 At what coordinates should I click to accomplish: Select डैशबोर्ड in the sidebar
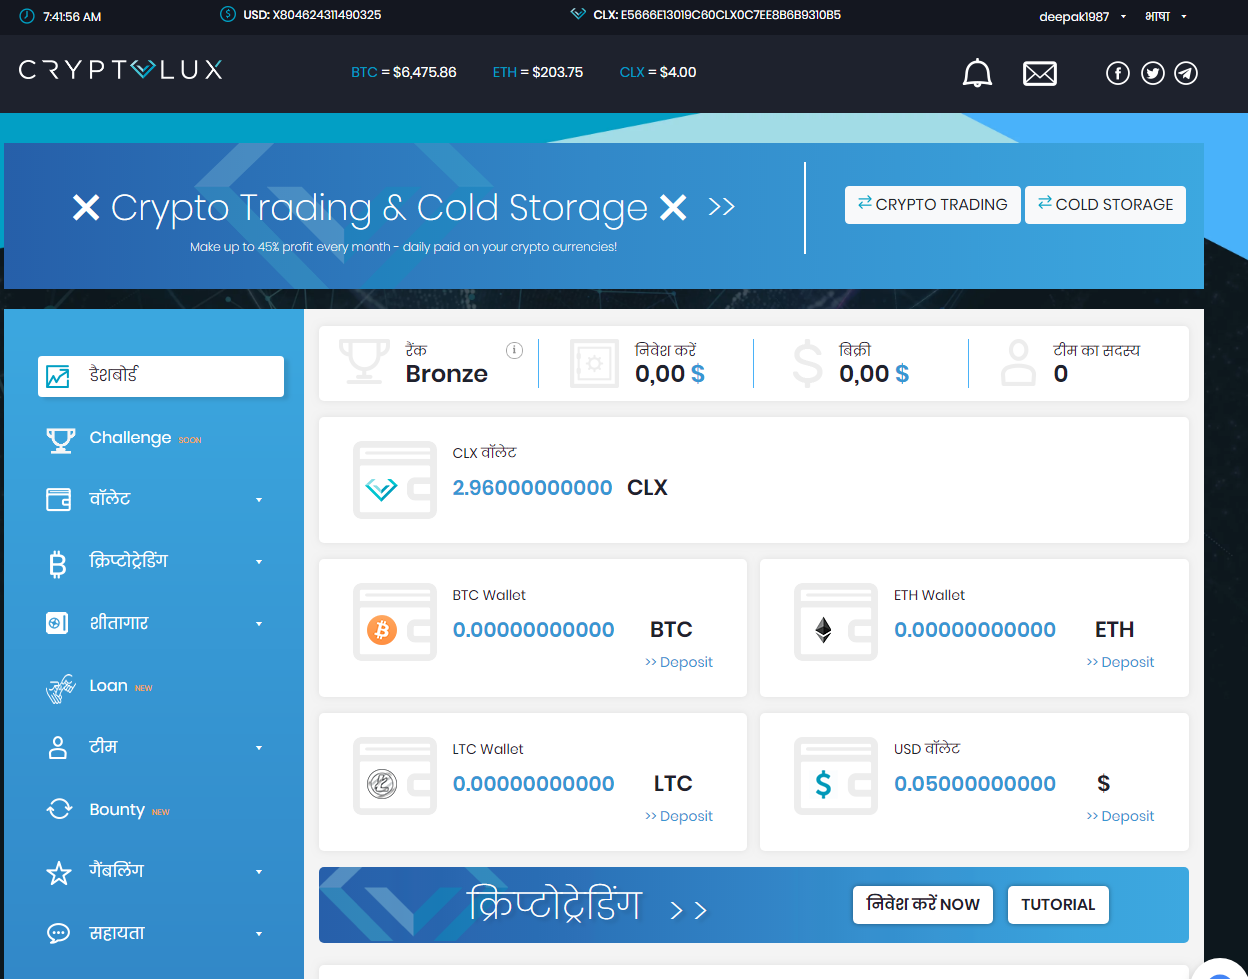coord(161,376)
